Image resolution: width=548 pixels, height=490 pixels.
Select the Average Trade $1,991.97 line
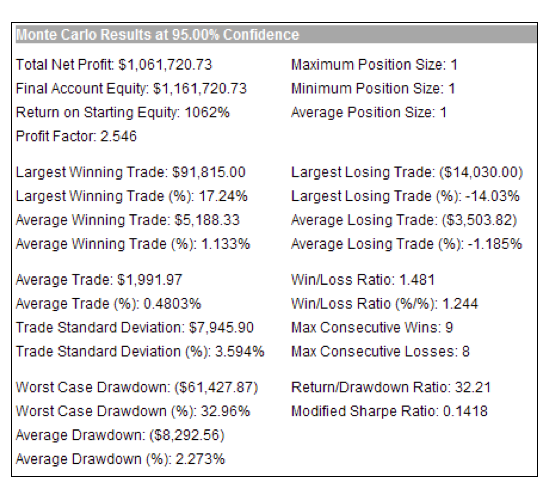point(99,280)
